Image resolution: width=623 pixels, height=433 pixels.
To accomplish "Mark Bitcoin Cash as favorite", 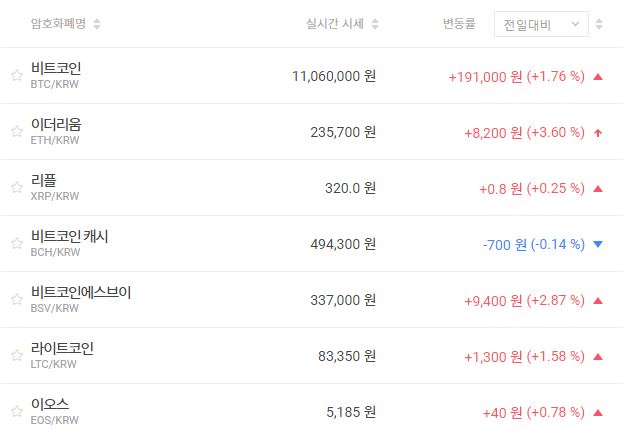I will [16, 243].
